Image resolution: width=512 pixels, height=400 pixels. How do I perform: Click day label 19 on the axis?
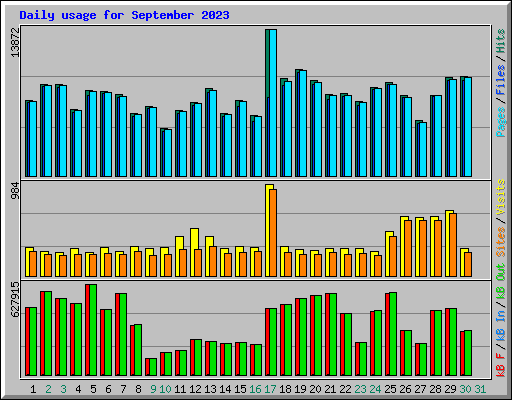300,389
